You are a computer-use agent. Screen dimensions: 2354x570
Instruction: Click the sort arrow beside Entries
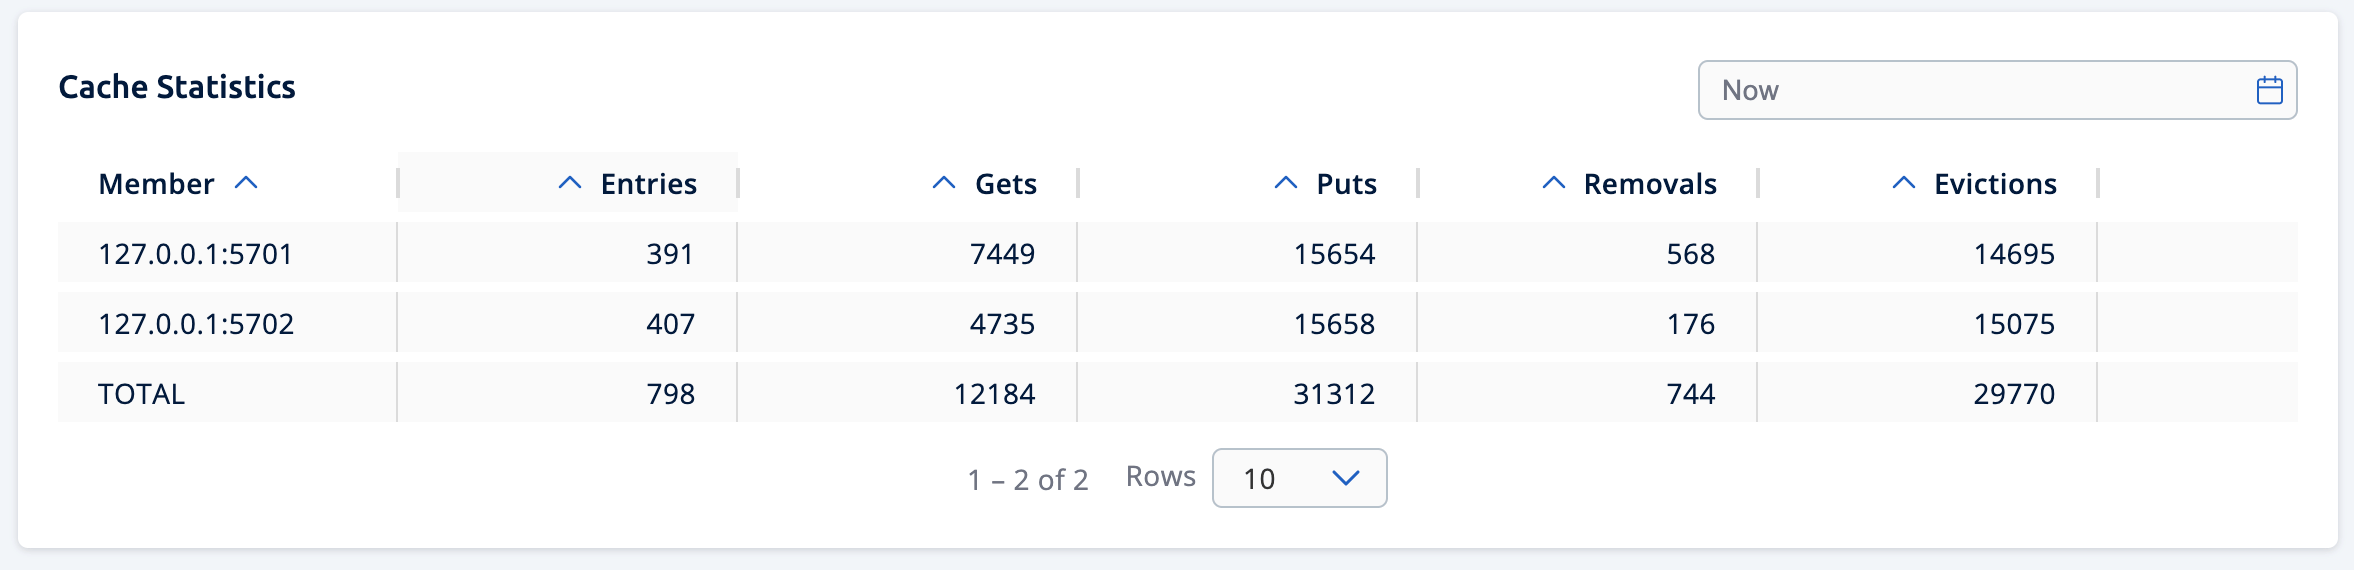point(570,183)
